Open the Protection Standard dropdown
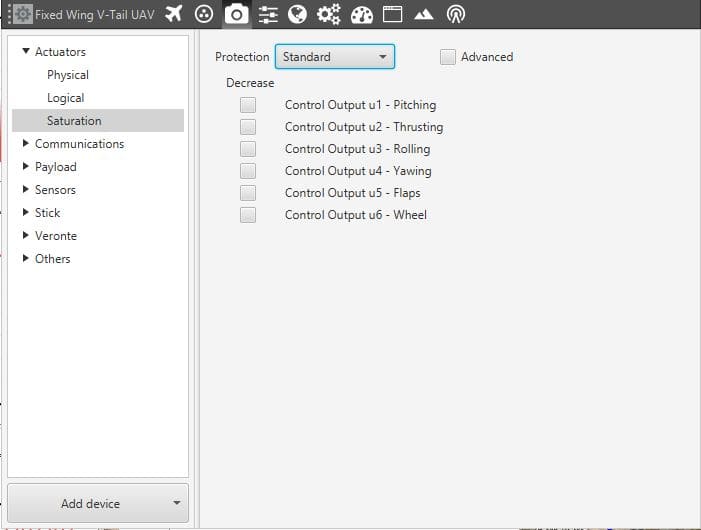Image resolution: width=701 pixels, height=530 pixels. (x=334, y=57)
